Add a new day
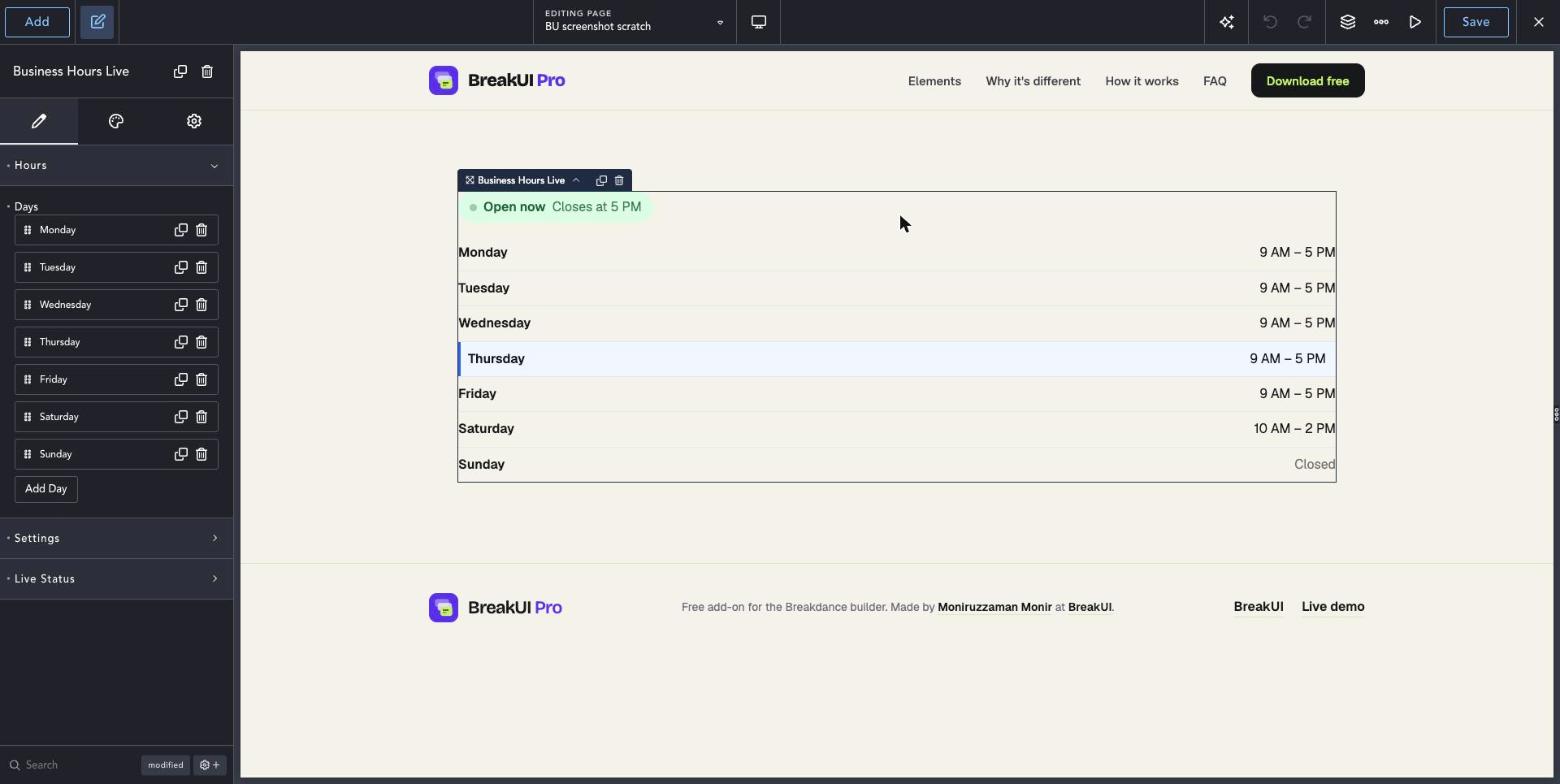1560x784 pixels. point(46,489)
